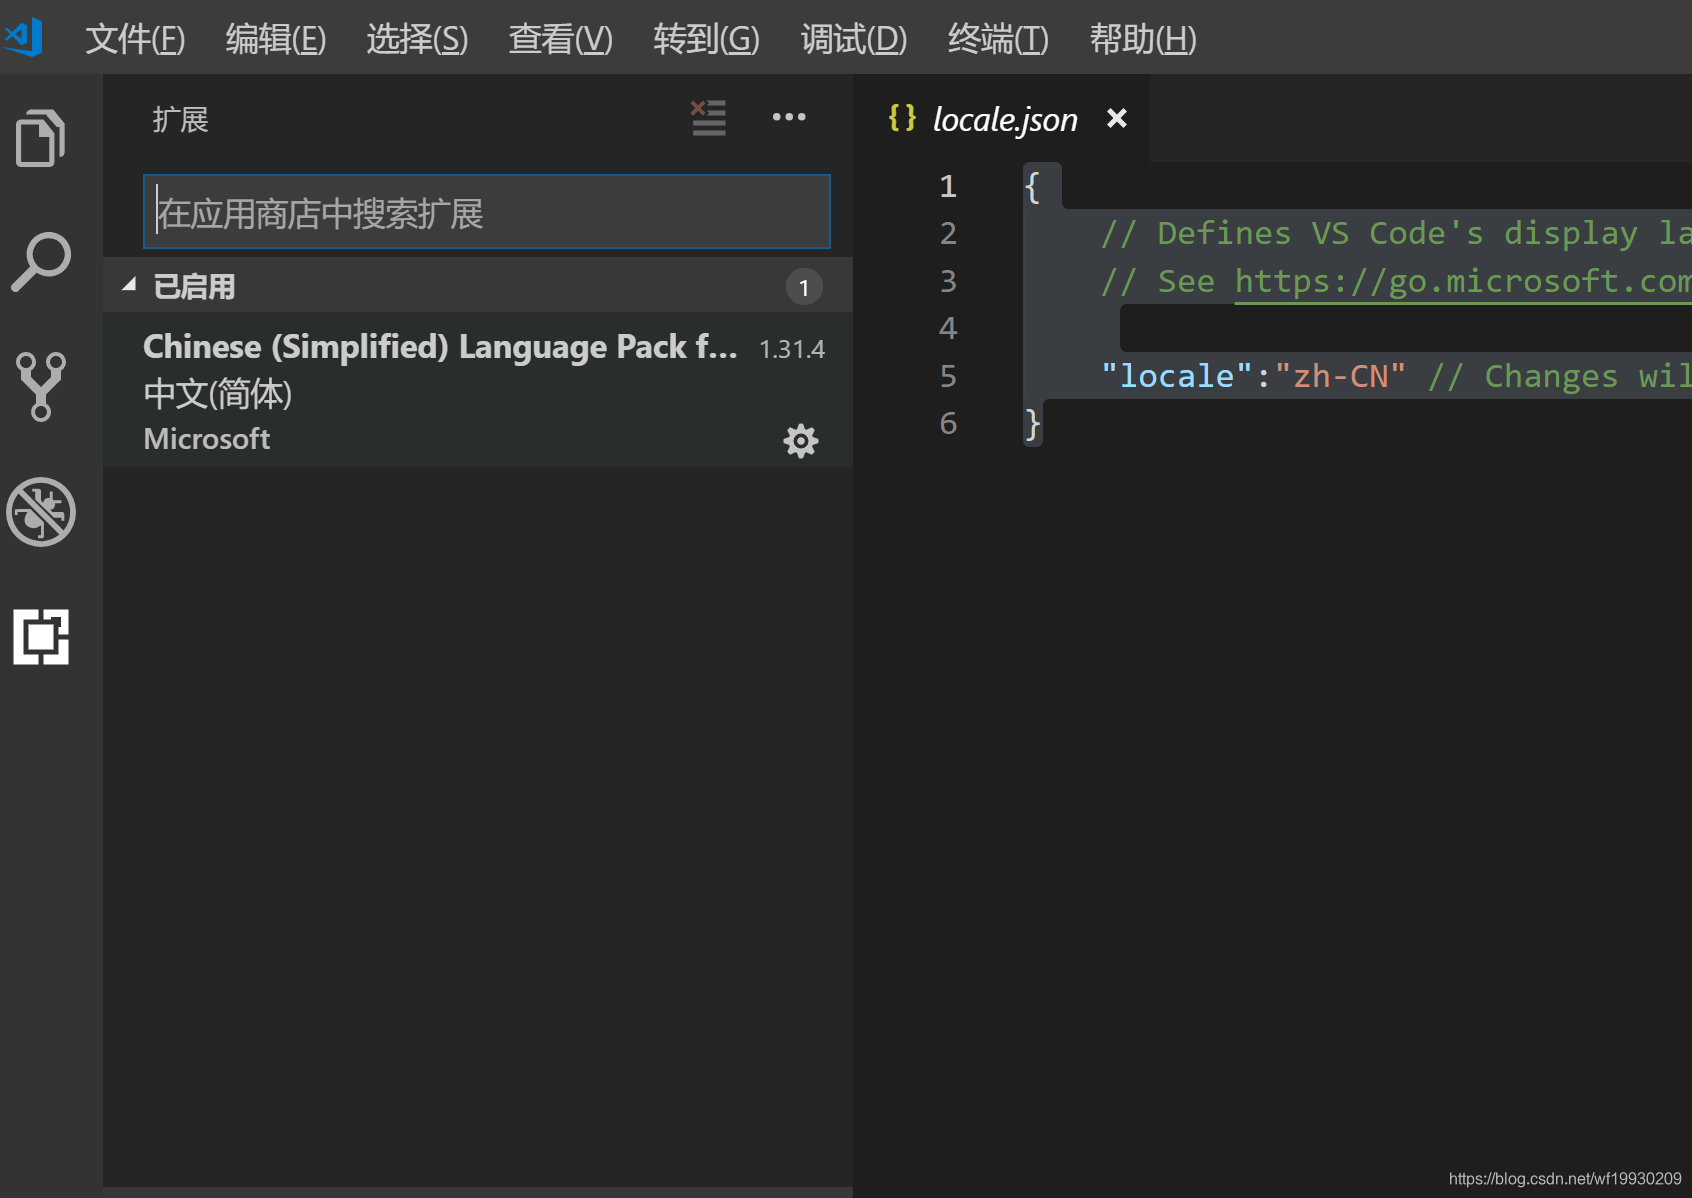Click line number 5 in gutter

click(x=948, y=376)
